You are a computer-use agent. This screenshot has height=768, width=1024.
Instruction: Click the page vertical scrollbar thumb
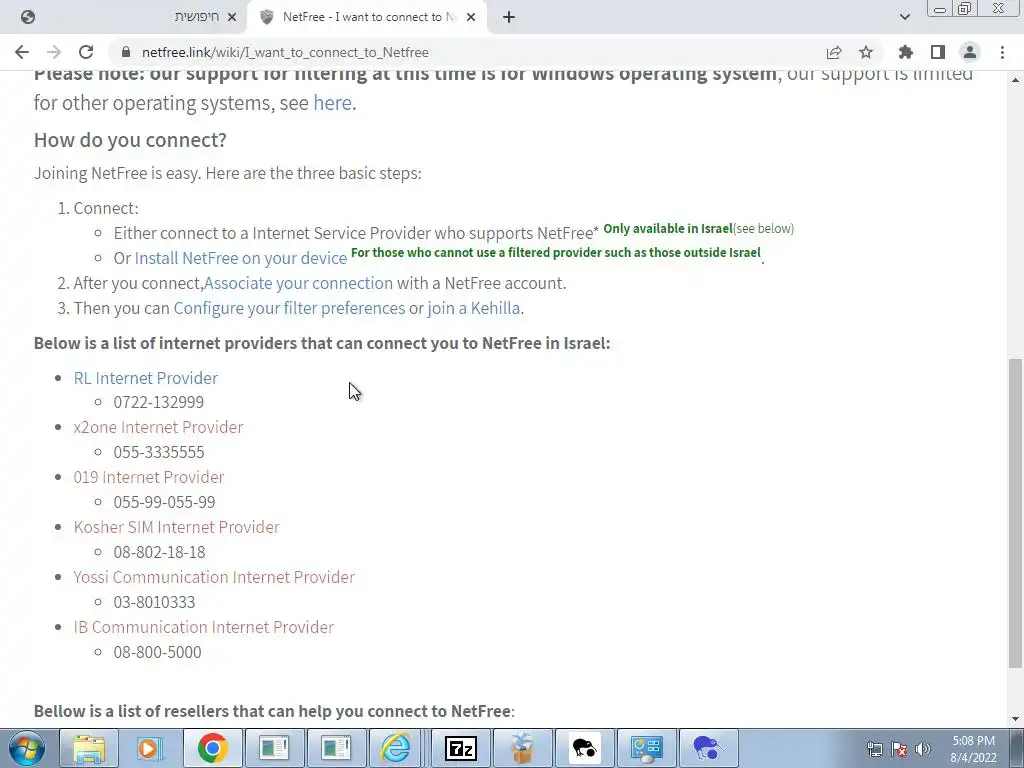(1016, 513)
